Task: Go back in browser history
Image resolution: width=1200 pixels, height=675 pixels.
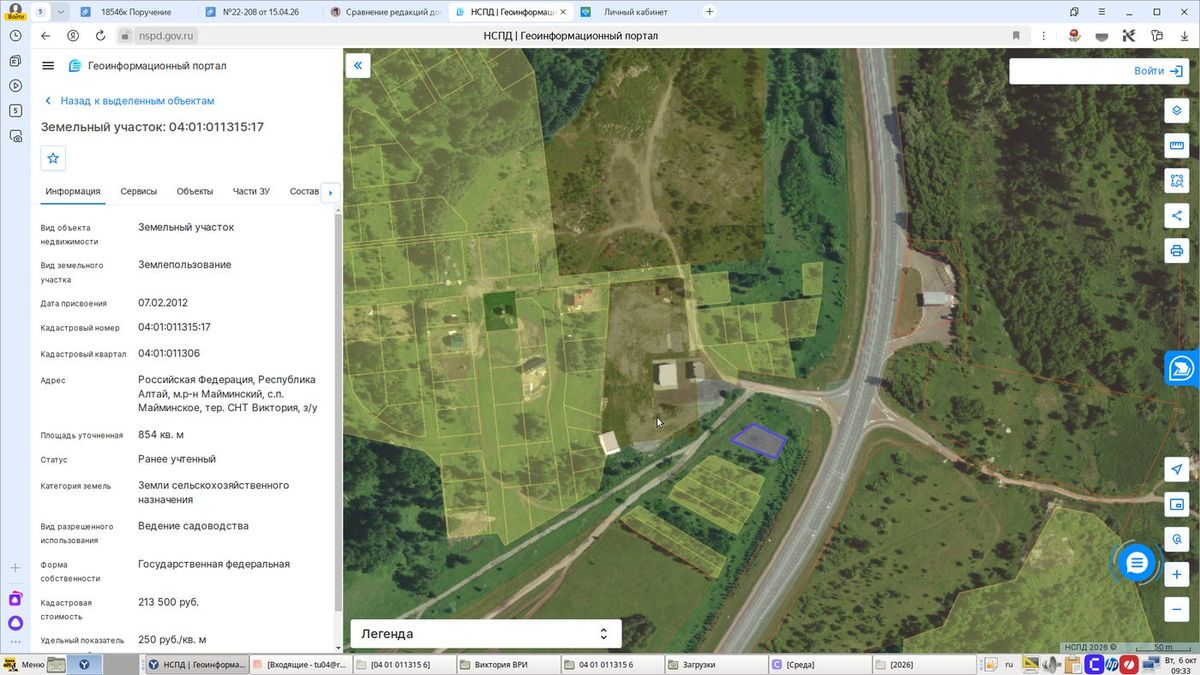Action: (x=45, y=35)
